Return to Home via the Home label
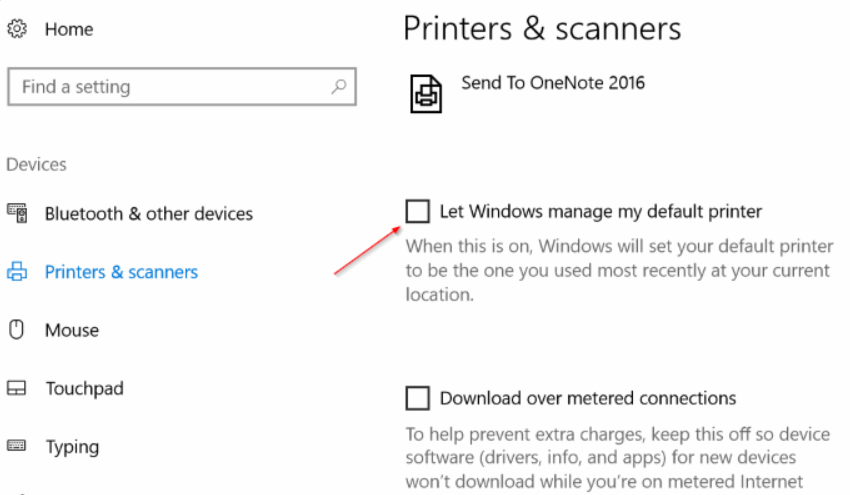This screenshot has width=850, height=495. pyautogui.click(x=69, y=30)
